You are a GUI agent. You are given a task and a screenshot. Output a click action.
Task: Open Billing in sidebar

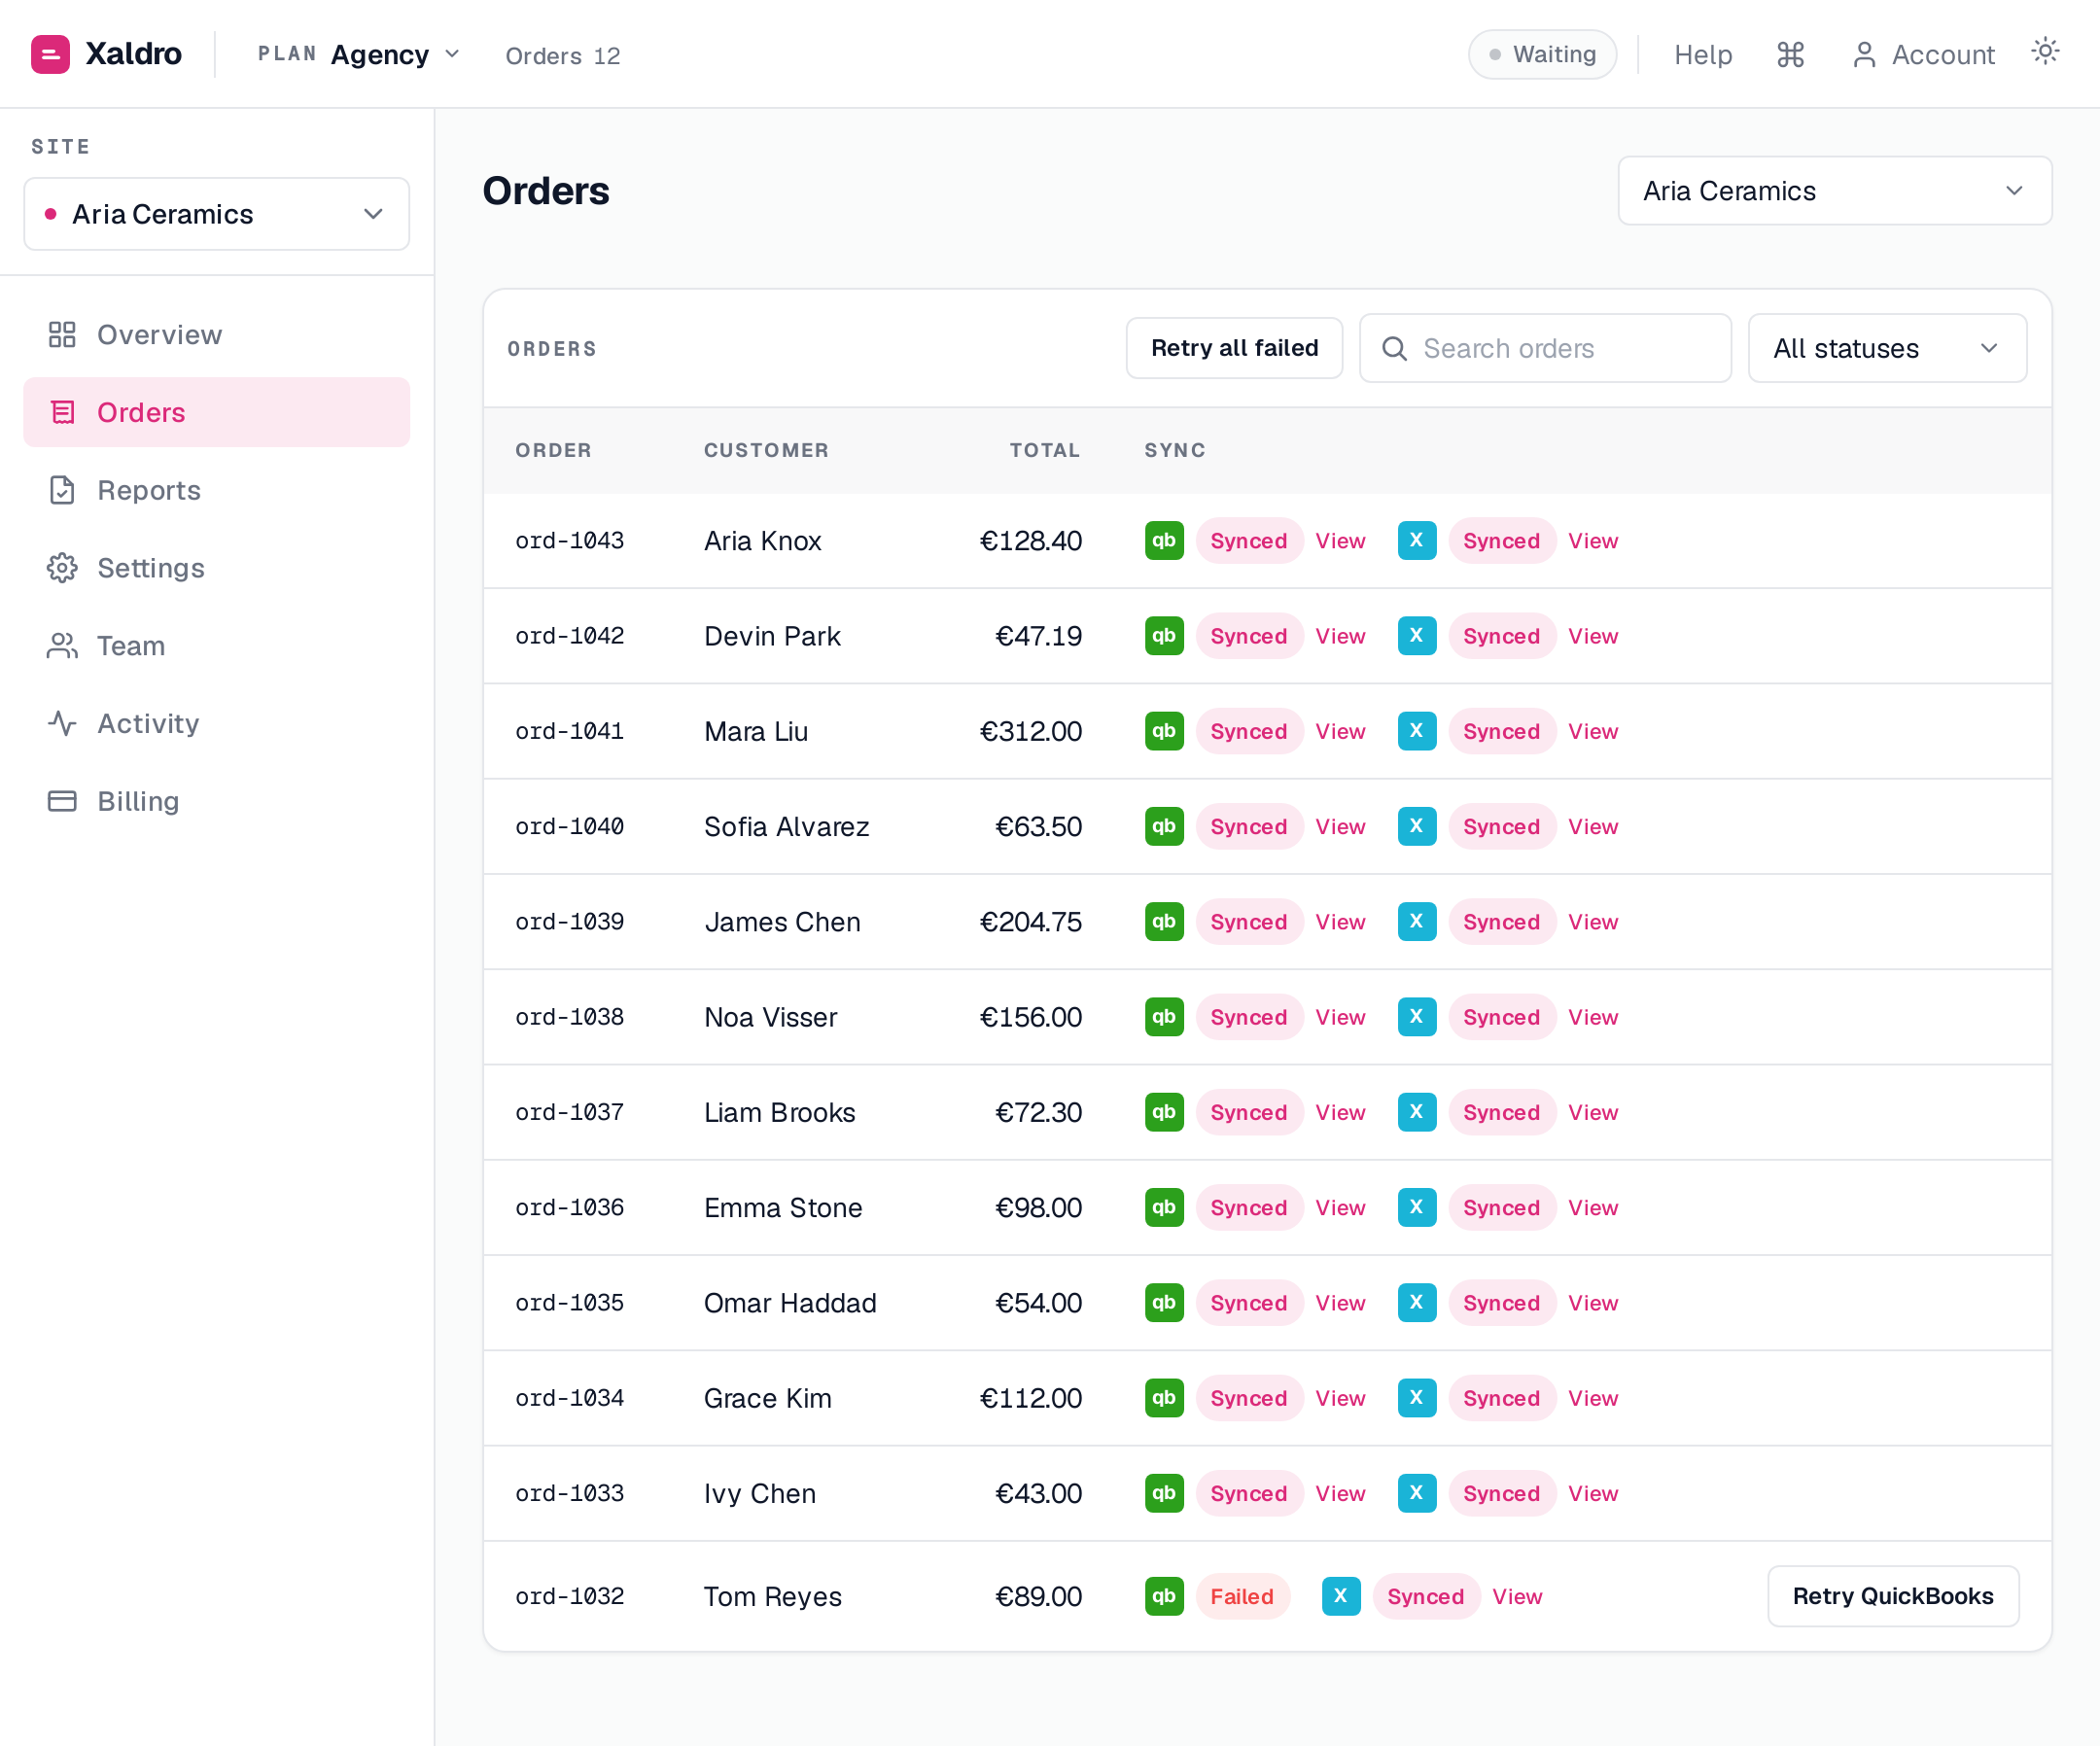coord(216,801)
